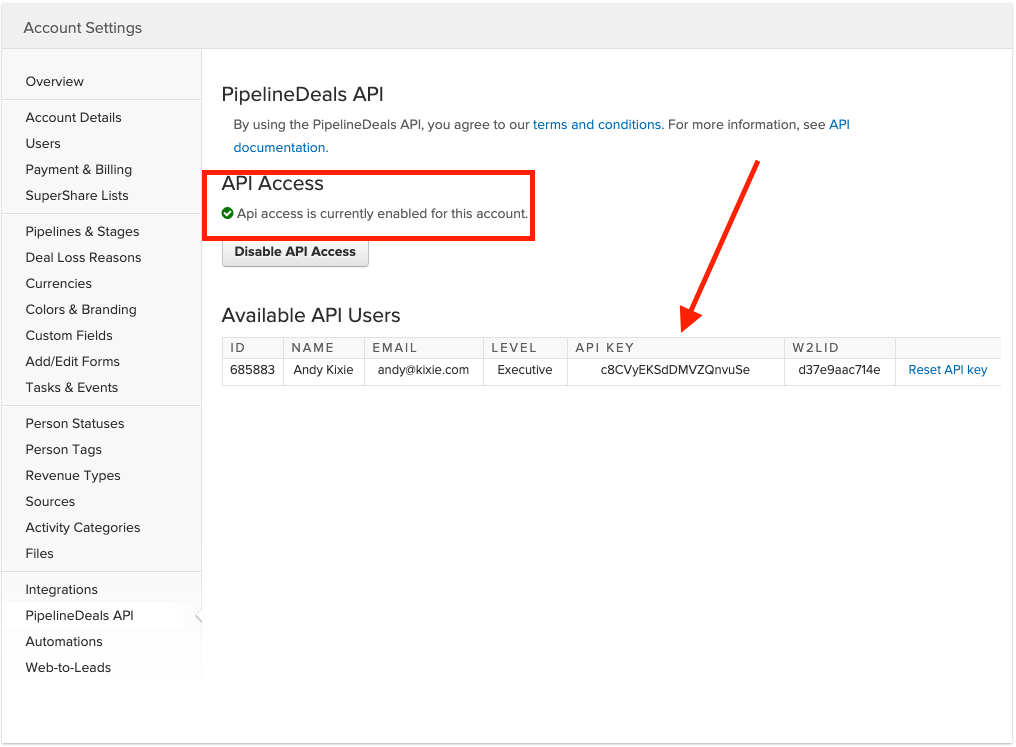Click the green API enabled checkmark icon
Screen dimensions: 1016x747
coord(227,213)
